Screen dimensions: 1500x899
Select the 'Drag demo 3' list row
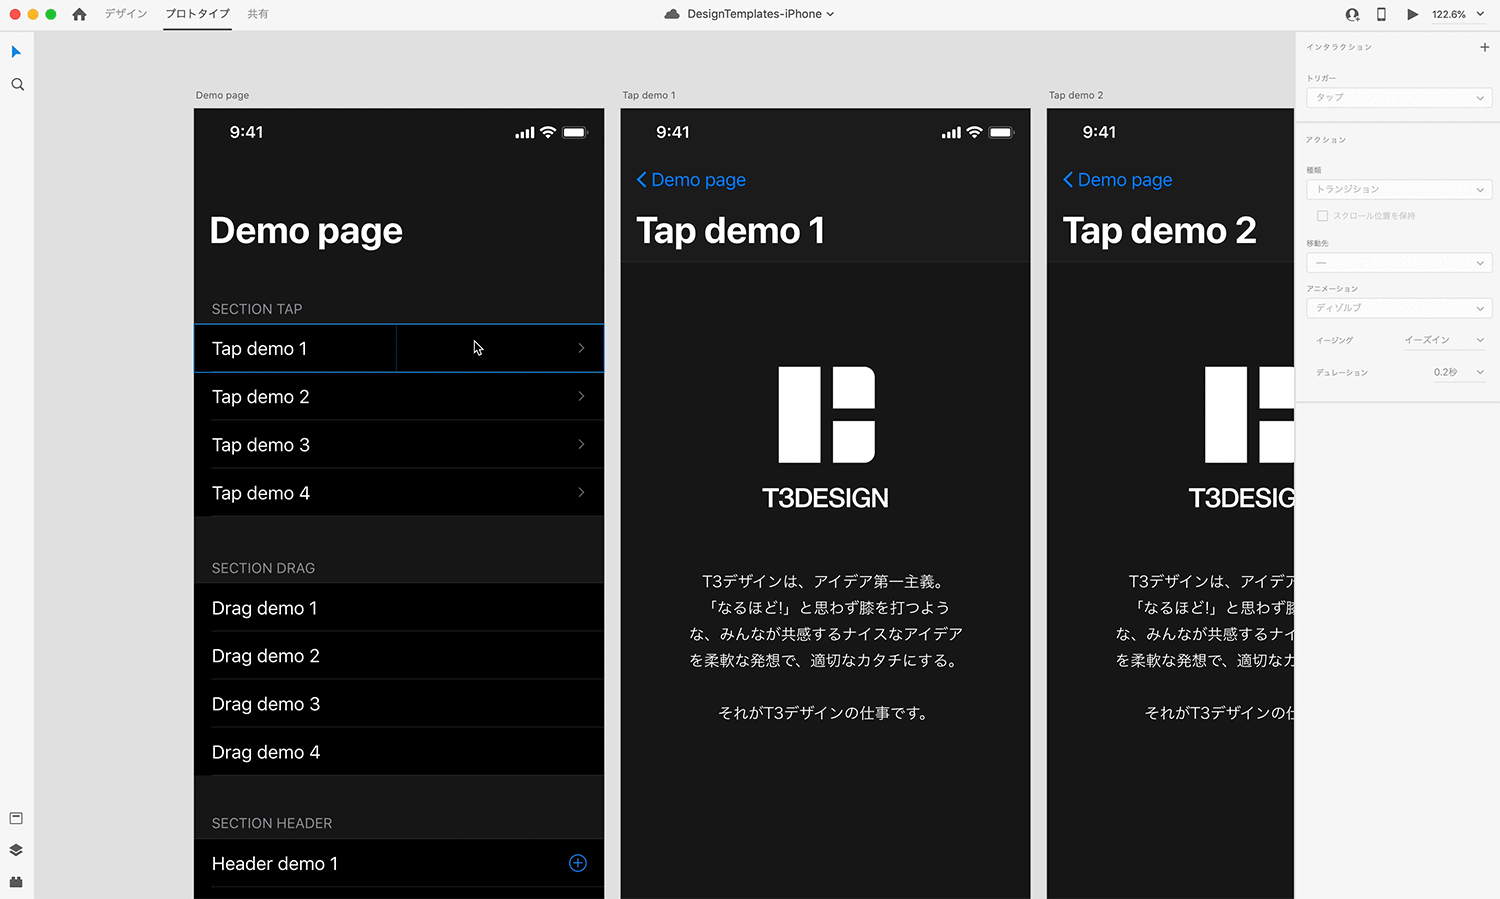(399, 703)
